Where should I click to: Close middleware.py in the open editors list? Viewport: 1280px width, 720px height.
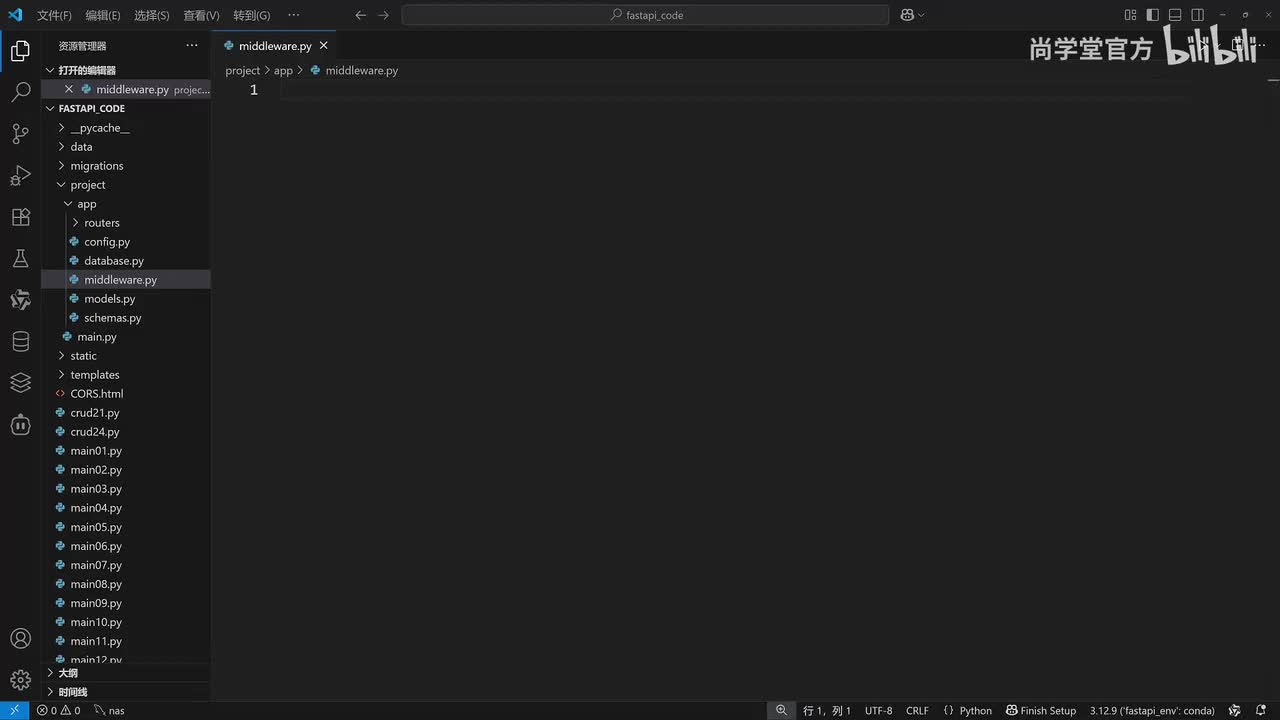69,89
